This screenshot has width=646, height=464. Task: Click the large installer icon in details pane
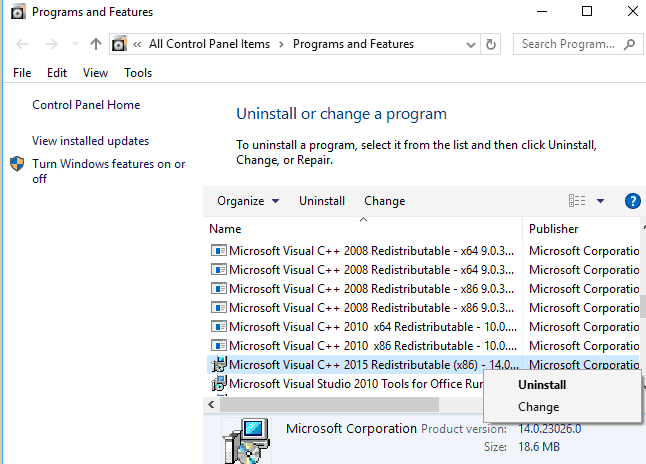[x=246, y=441]
